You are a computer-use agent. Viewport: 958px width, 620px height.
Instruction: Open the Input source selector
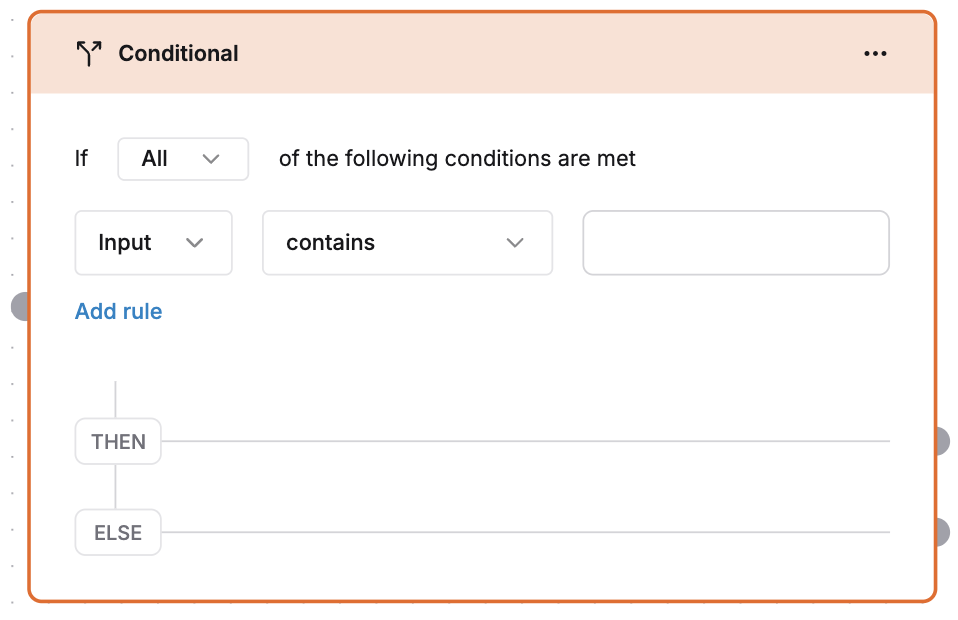tap(153, 243)
